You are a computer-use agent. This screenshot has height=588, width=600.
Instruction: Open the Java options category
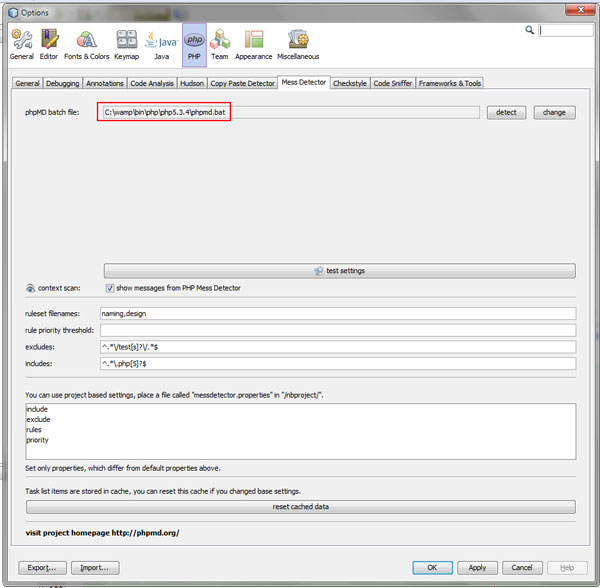tap(161, 45)
